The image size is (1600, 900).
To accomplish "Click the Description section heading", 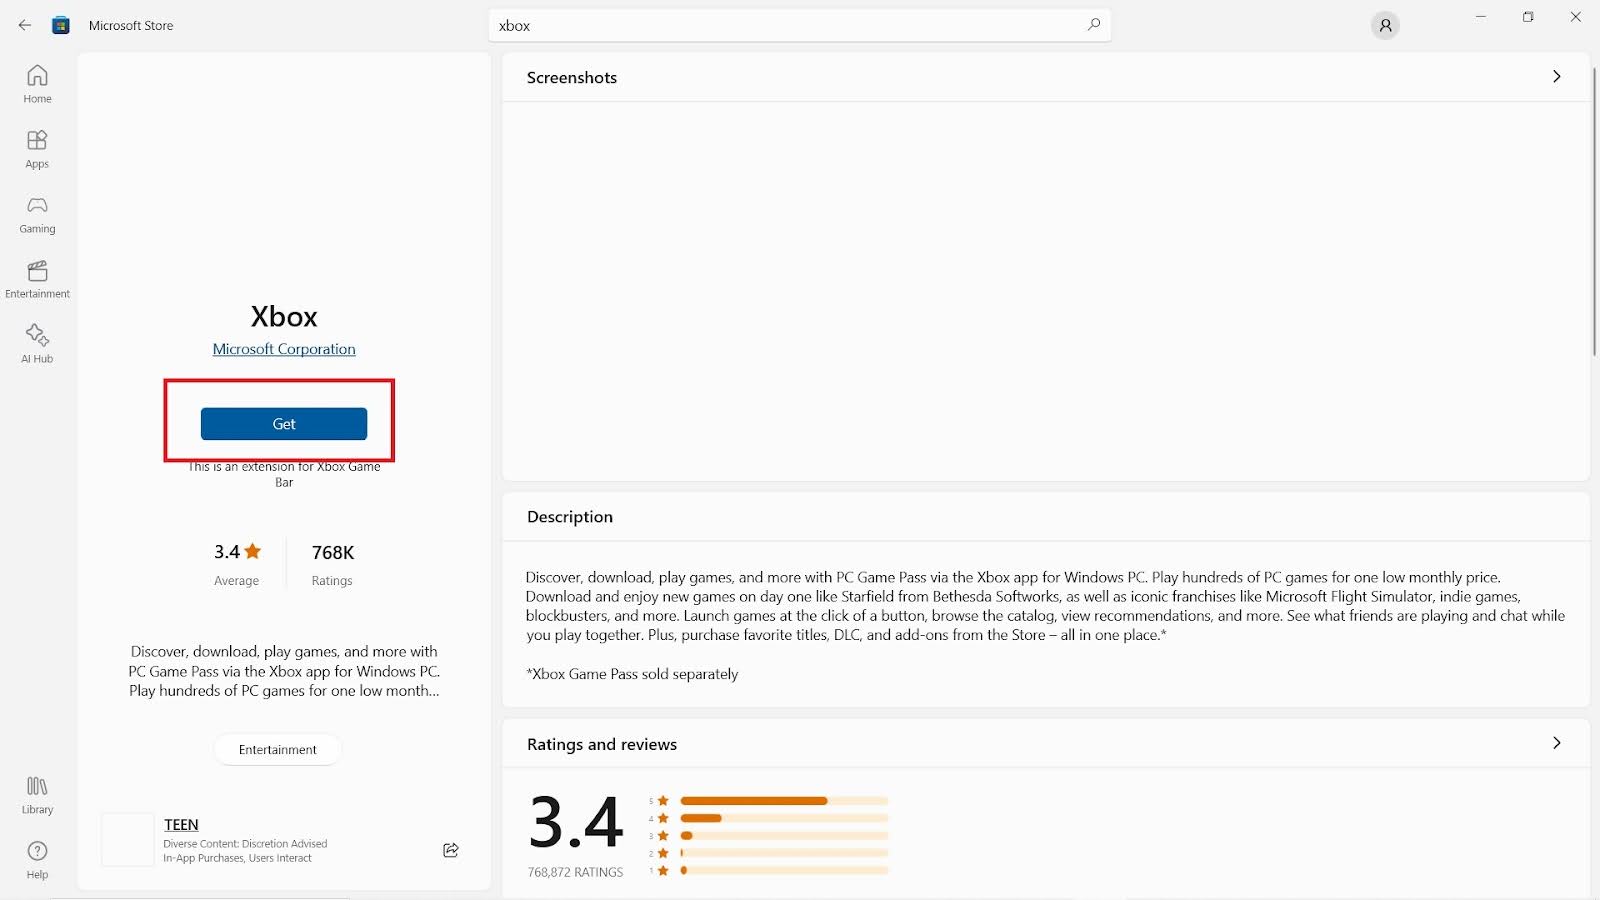I will click(x=570, y=517).
